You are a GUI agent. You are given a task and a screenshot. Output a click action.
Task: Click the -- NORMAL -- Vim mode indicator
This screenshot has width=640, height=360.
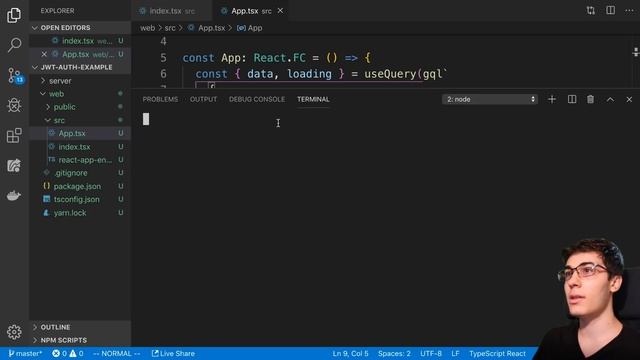[116, 353]
